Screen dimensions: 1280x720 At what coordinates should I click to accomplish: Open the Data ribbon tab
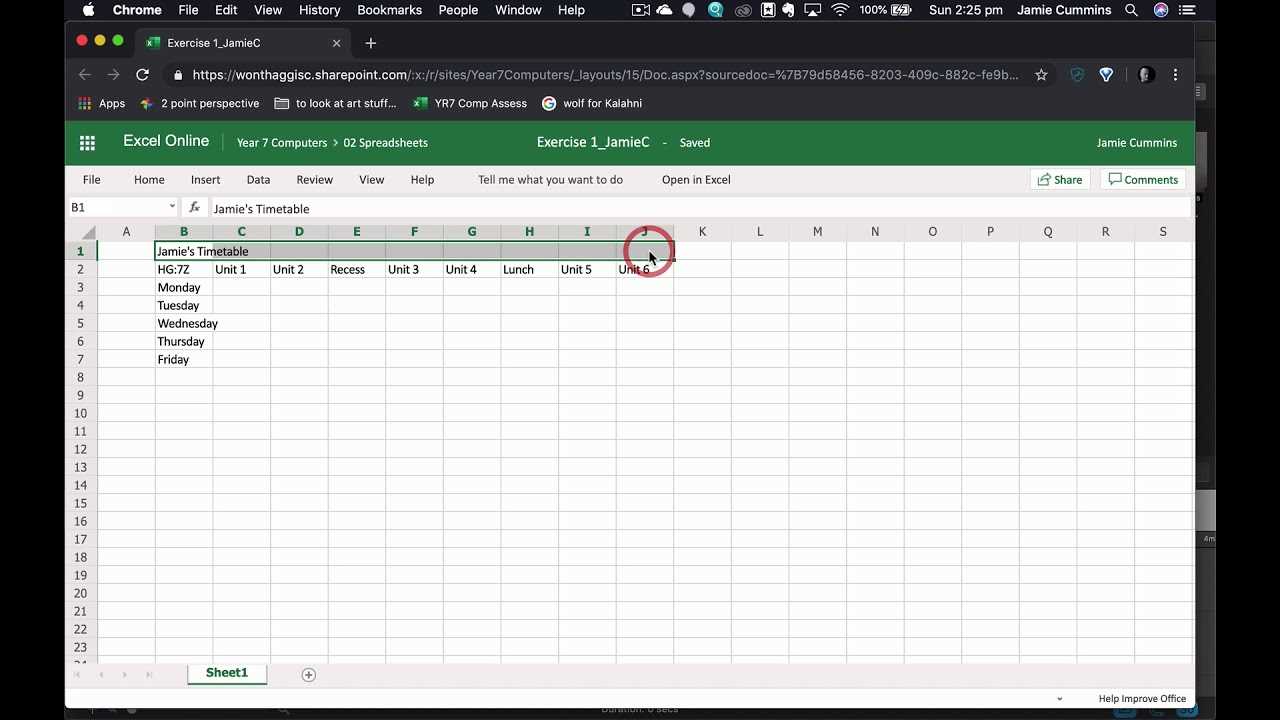pyautogui.click(x=258, y=180)
